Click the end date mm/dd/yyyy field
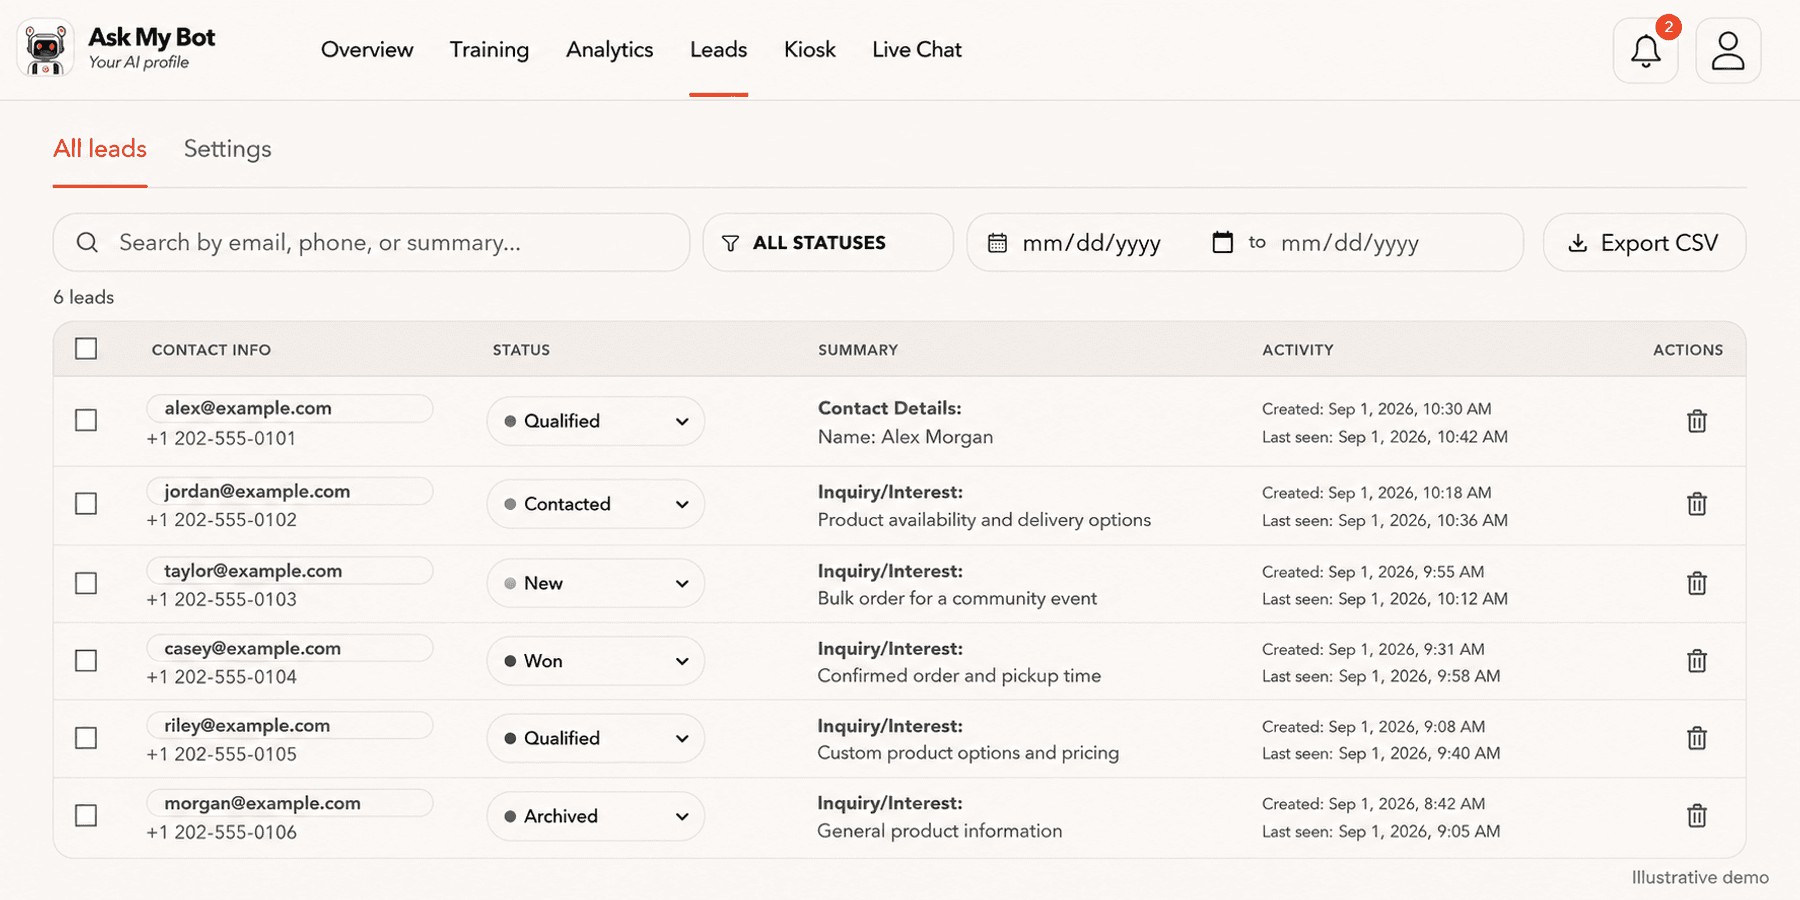Image resolution: width=1800 pixels, height=900 pixels. click(x=1350, y=243)
